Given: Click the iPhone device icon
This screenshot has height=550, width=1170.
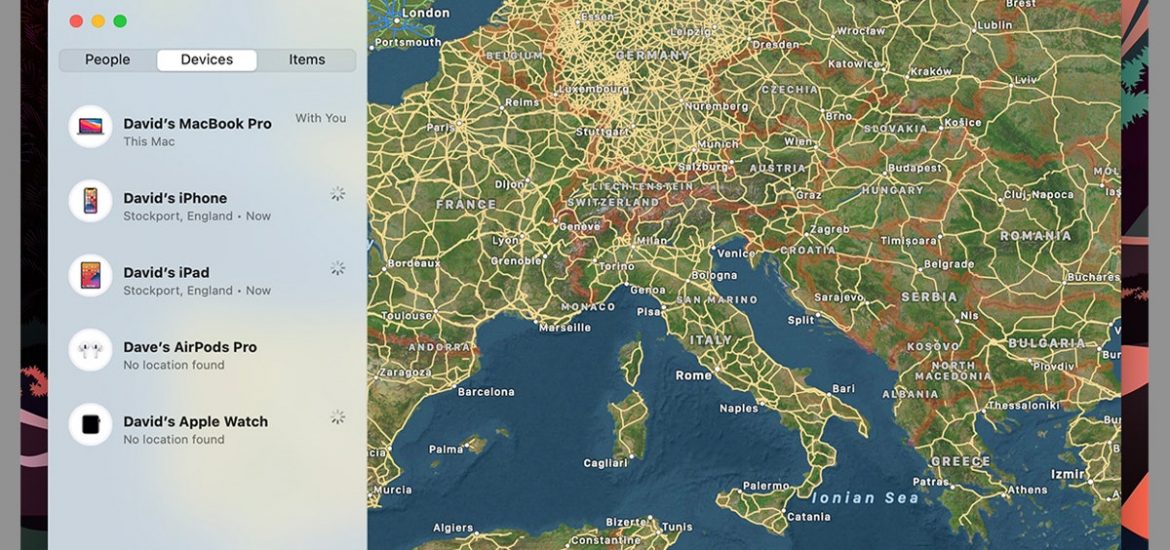Looking at the screenshot, I should click(x=90, y=201).
